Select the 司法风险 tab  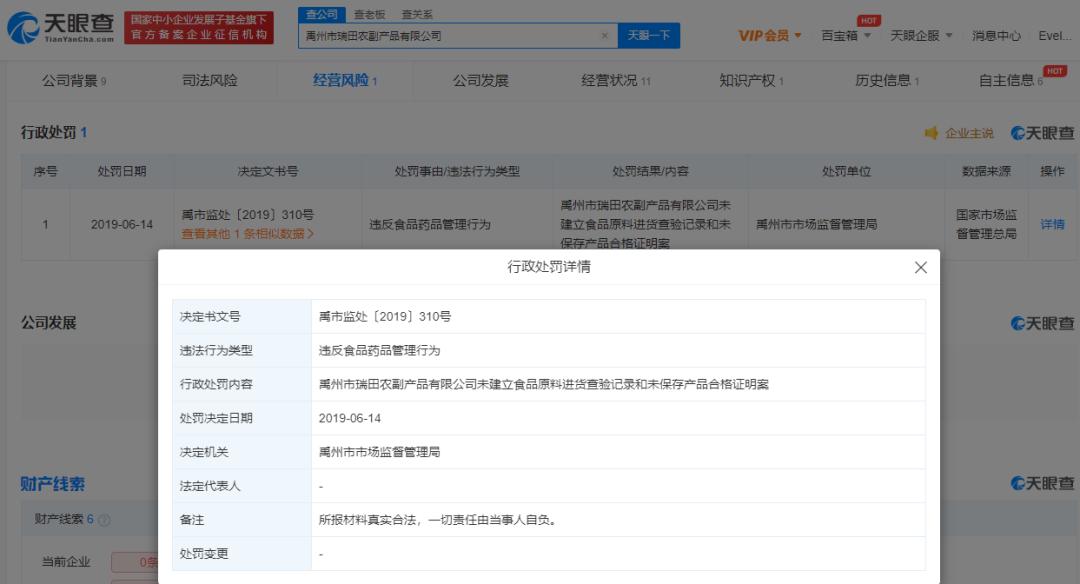(x=212, y=78)
